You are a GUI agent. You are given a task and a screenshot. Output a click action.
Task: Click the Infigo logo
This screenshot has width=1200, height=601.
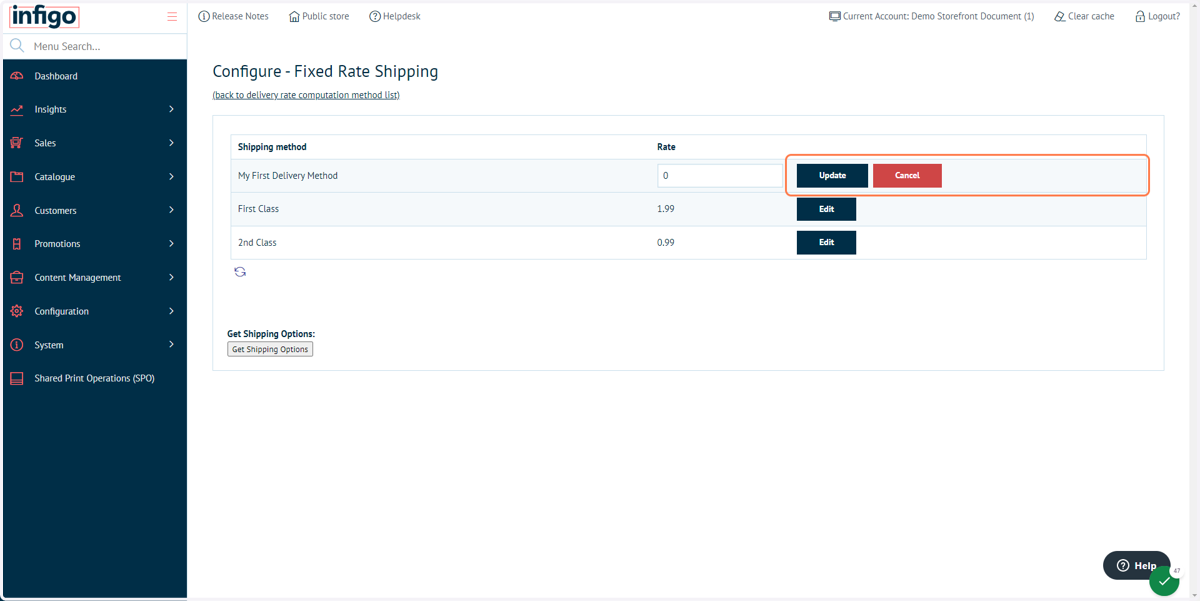(x=44, y=17)
